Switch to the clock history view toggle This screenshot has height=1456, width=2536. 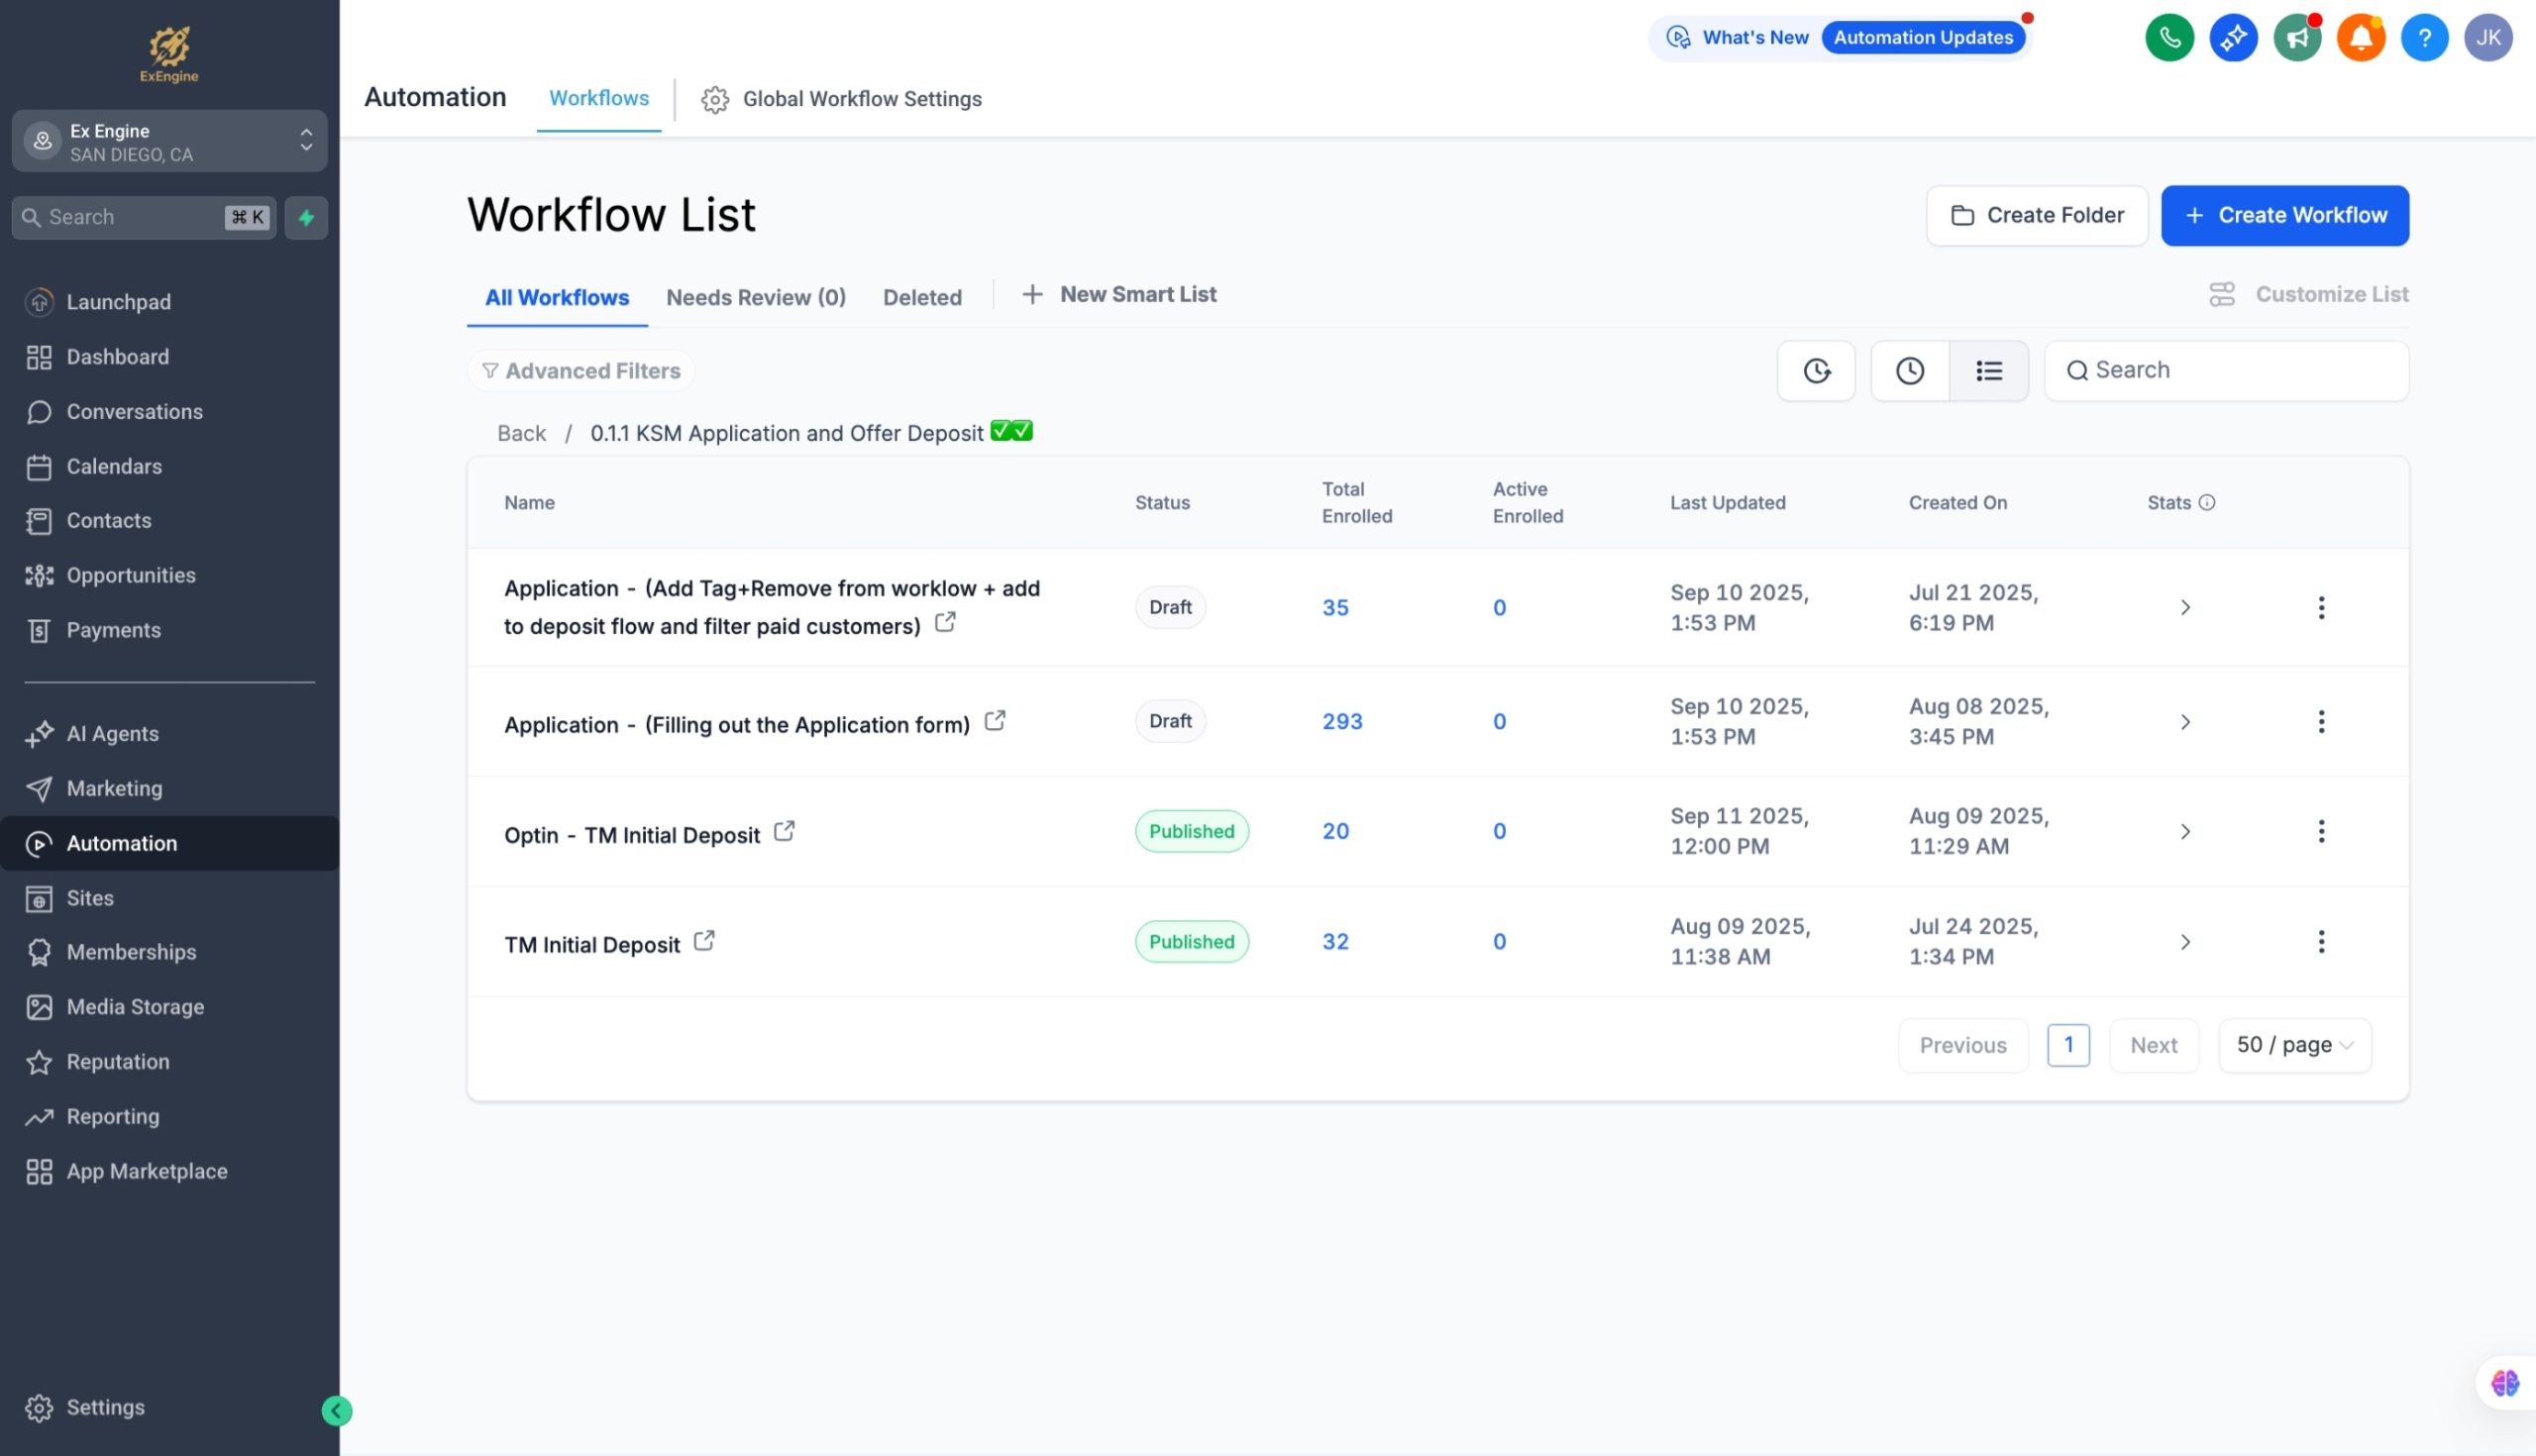1909,371
